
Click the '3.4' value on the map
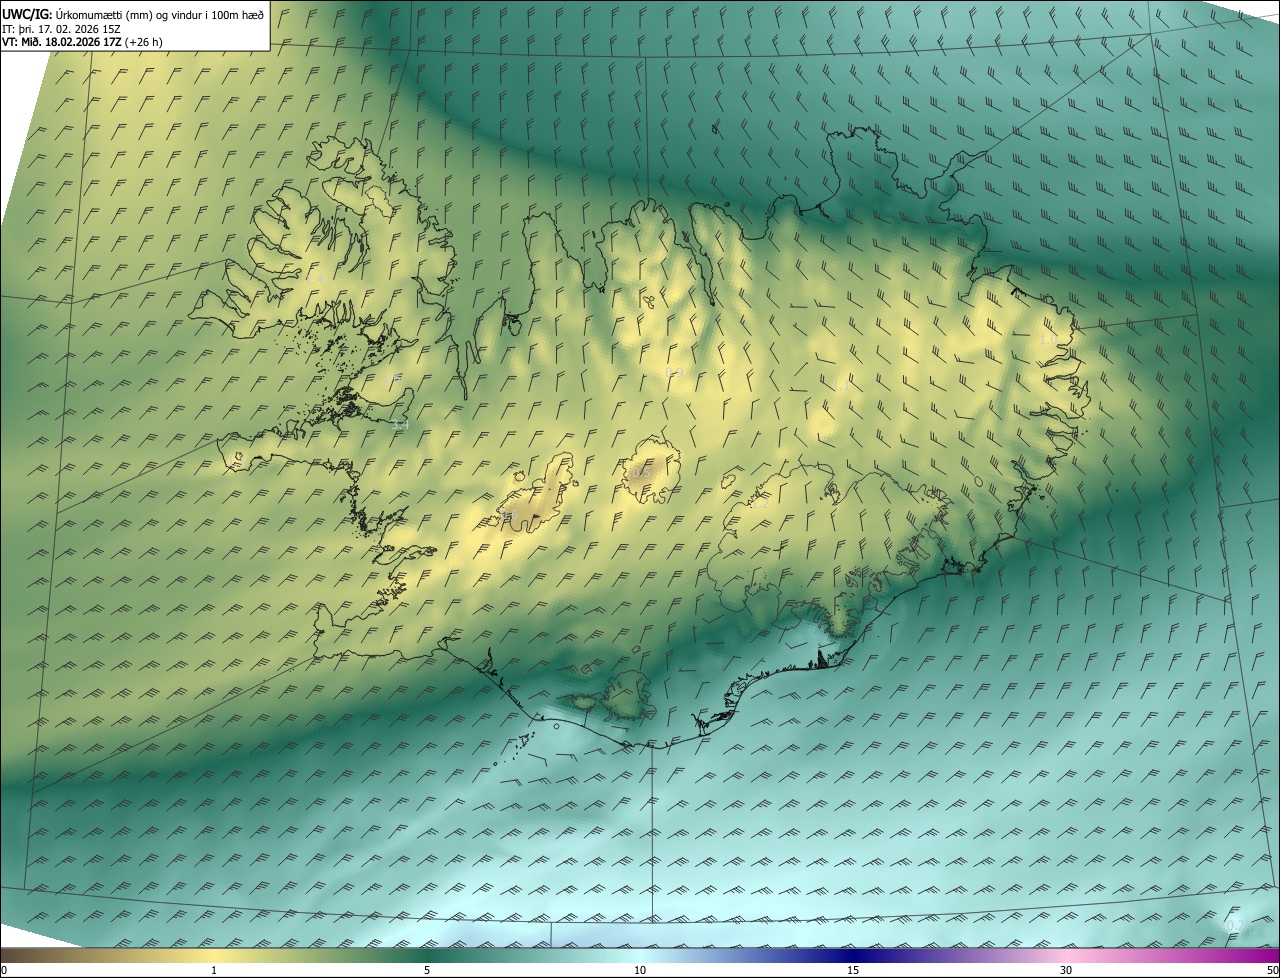[400, 425]
